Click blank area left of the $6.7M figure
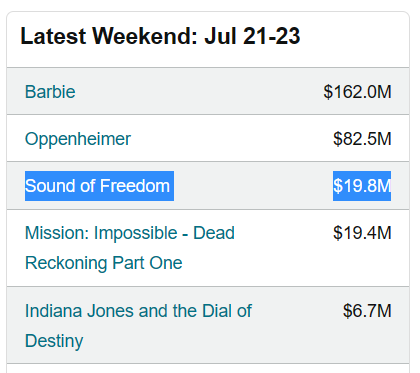Viewport: 420px width, 373px height. tap(297, 311)
